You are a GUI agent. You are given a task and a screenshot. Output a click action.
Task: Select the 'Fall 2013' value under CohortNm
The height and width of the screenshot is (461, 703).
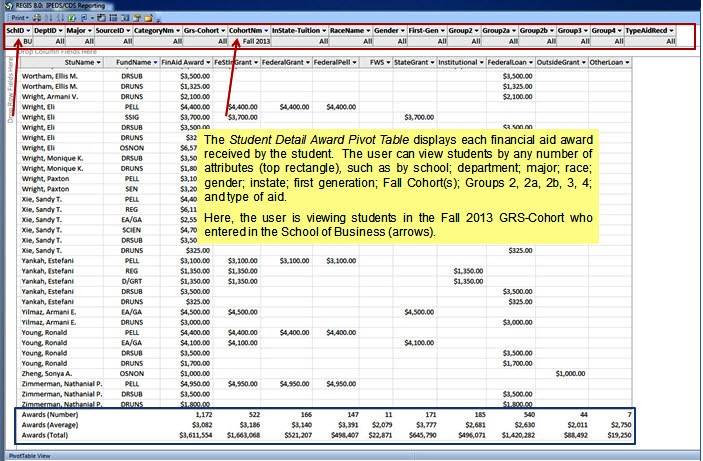tap(256, 41)
